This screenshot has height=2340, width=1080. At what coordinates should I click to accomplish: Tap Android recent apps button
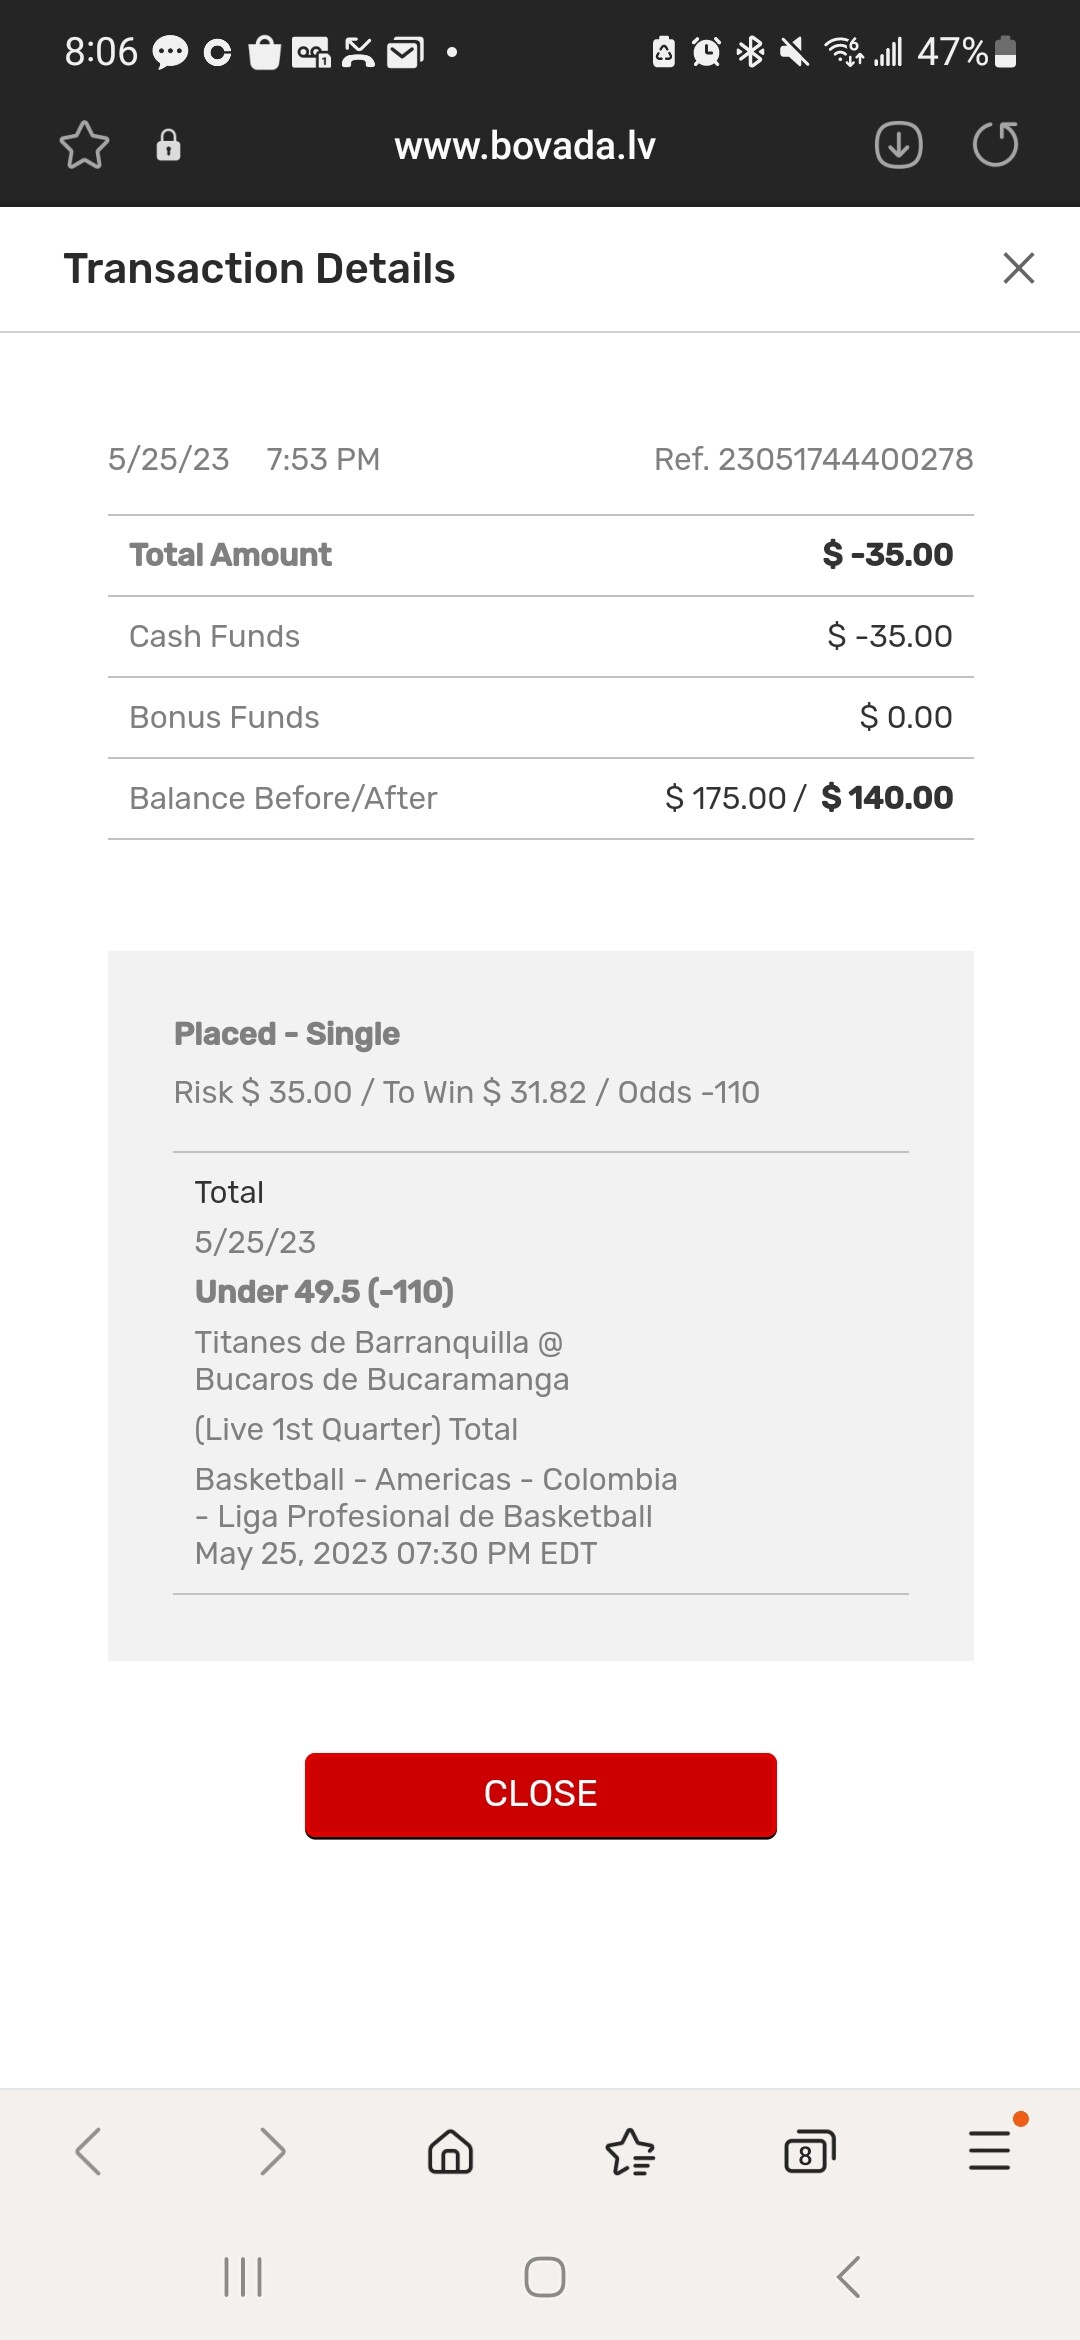coord(243,2277)
